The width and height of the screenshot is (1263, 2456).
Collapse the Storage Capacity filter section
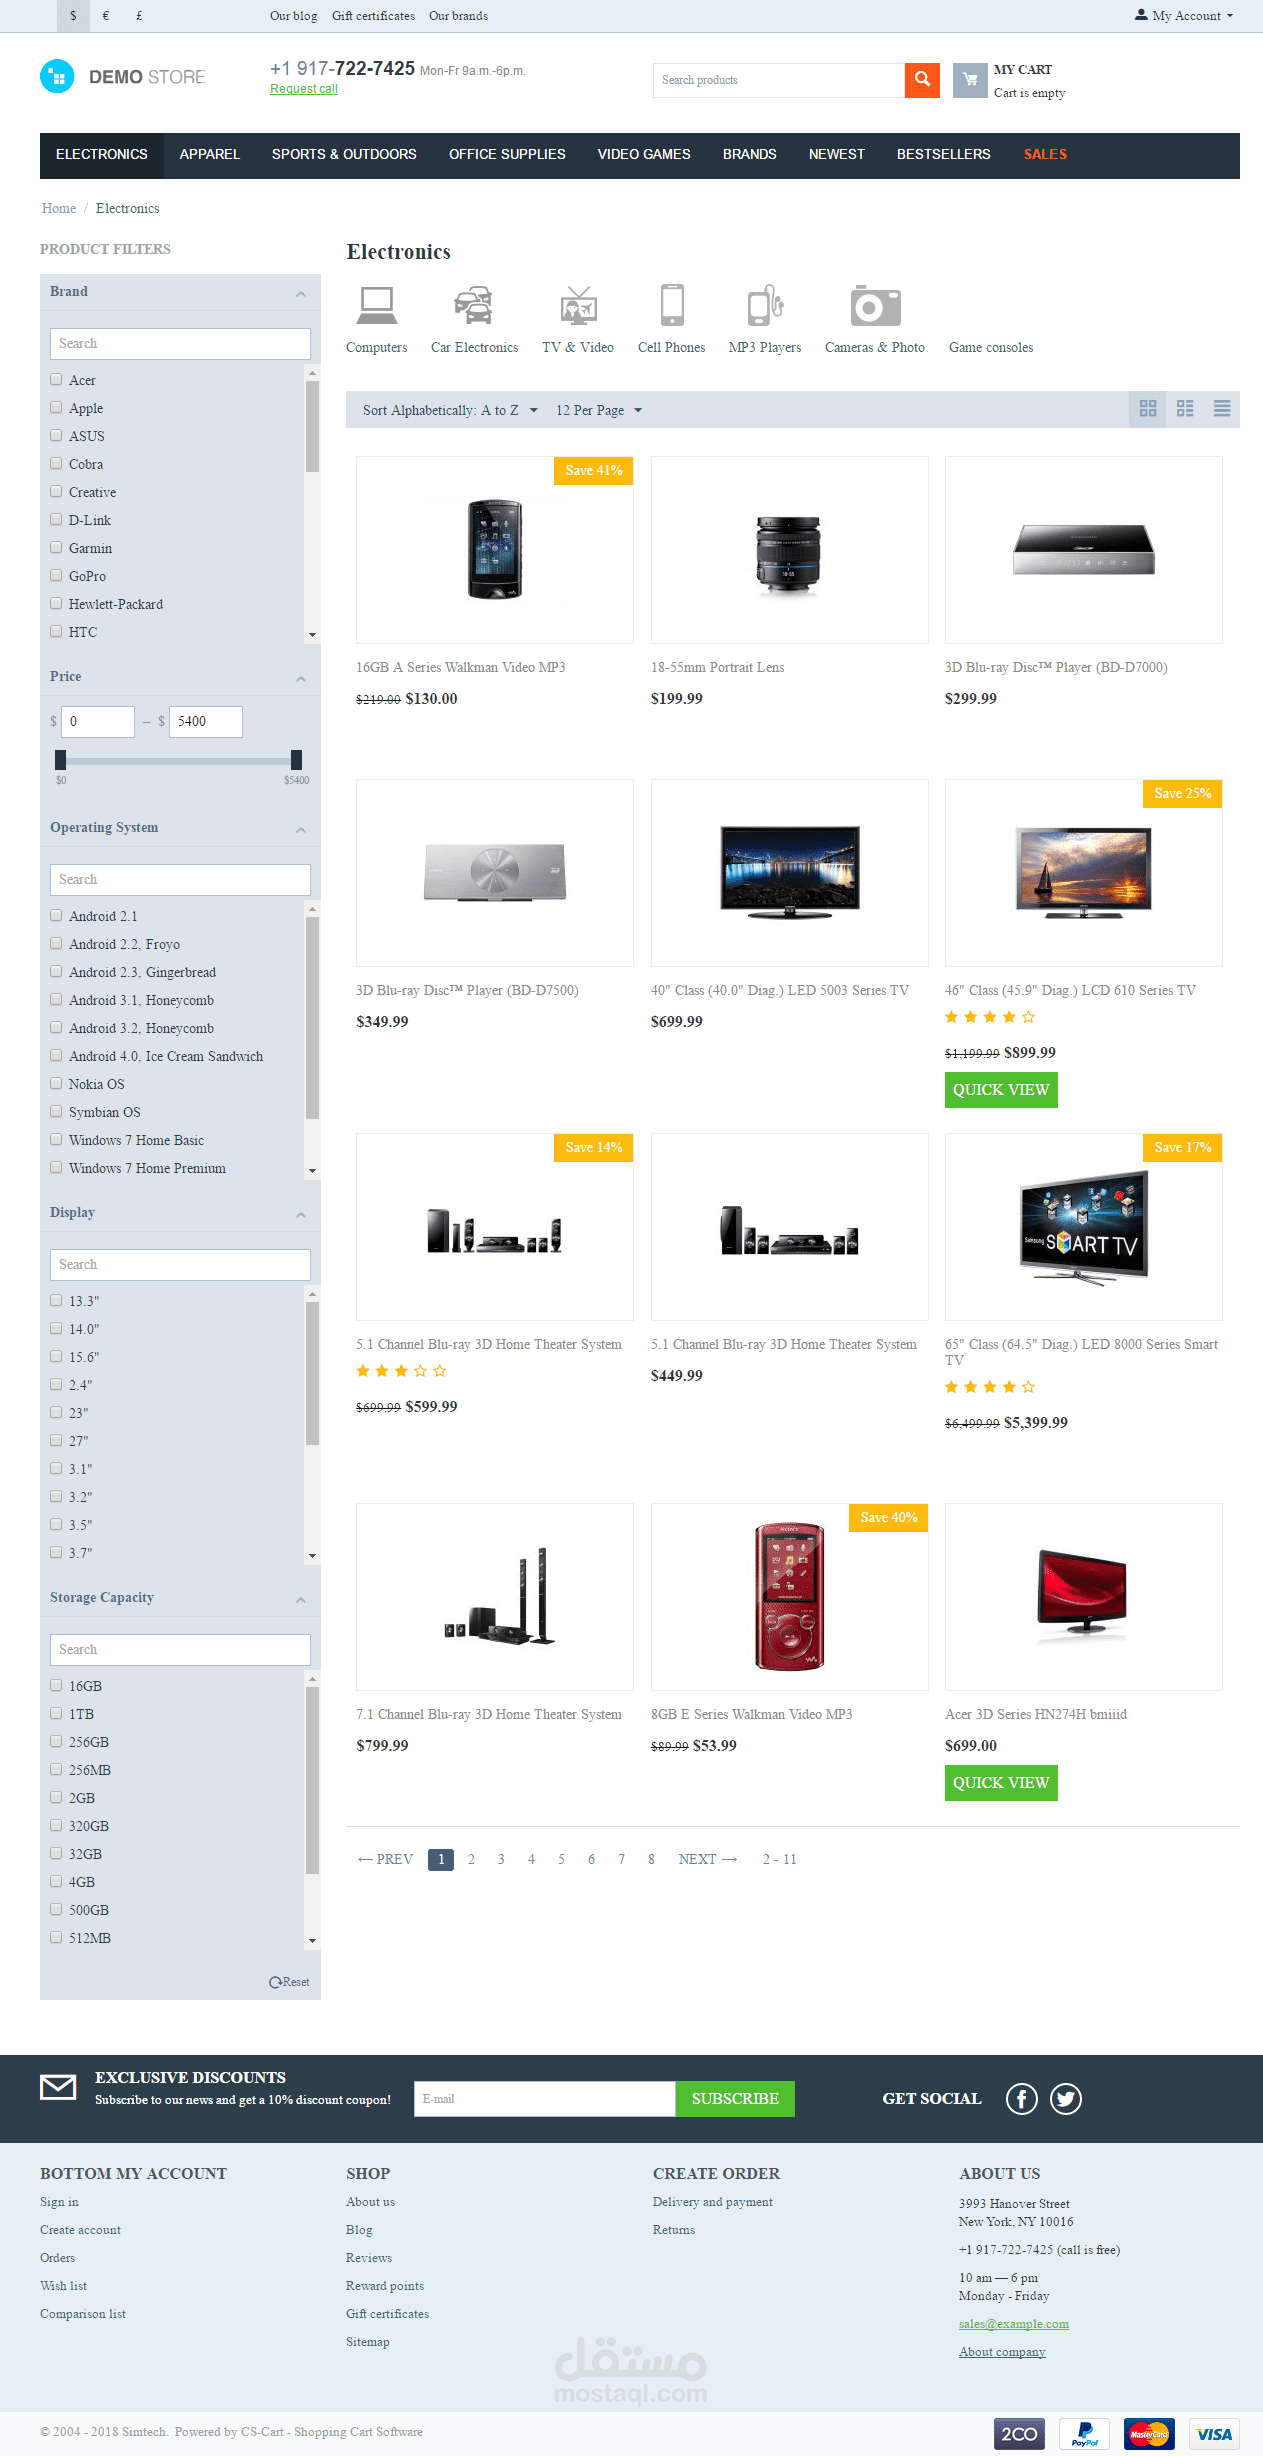(x=301, y=1599)
